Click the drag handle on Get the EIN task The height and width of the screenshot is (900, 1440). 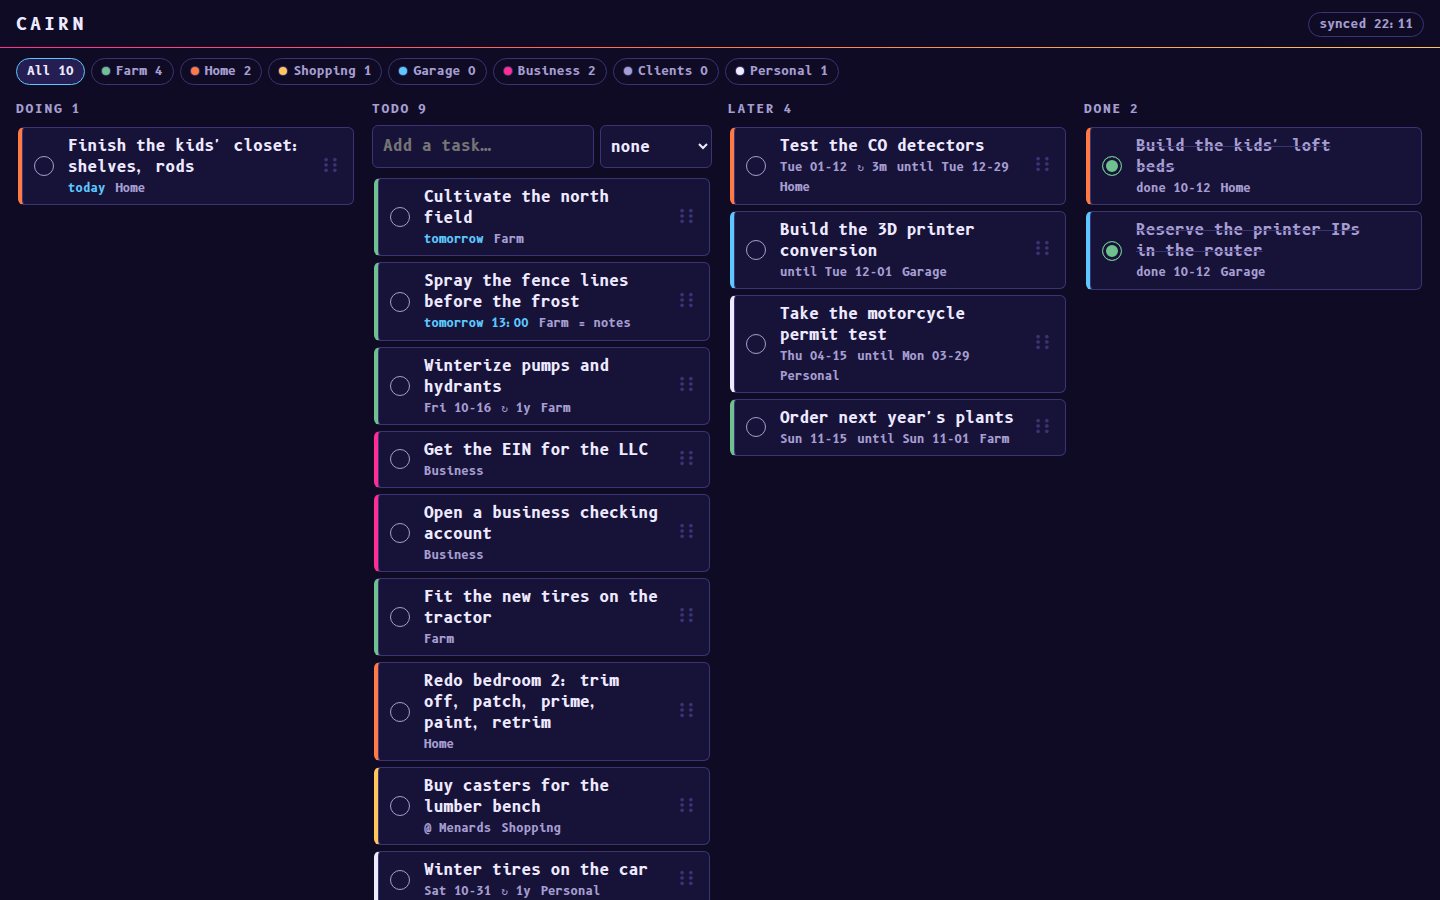coord(686,458)
